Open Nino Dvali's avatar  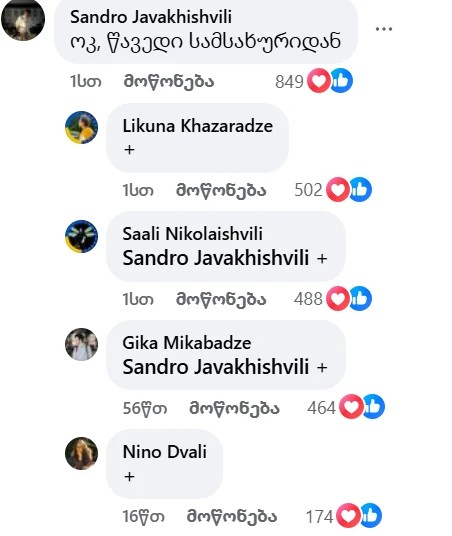point(81,454)
